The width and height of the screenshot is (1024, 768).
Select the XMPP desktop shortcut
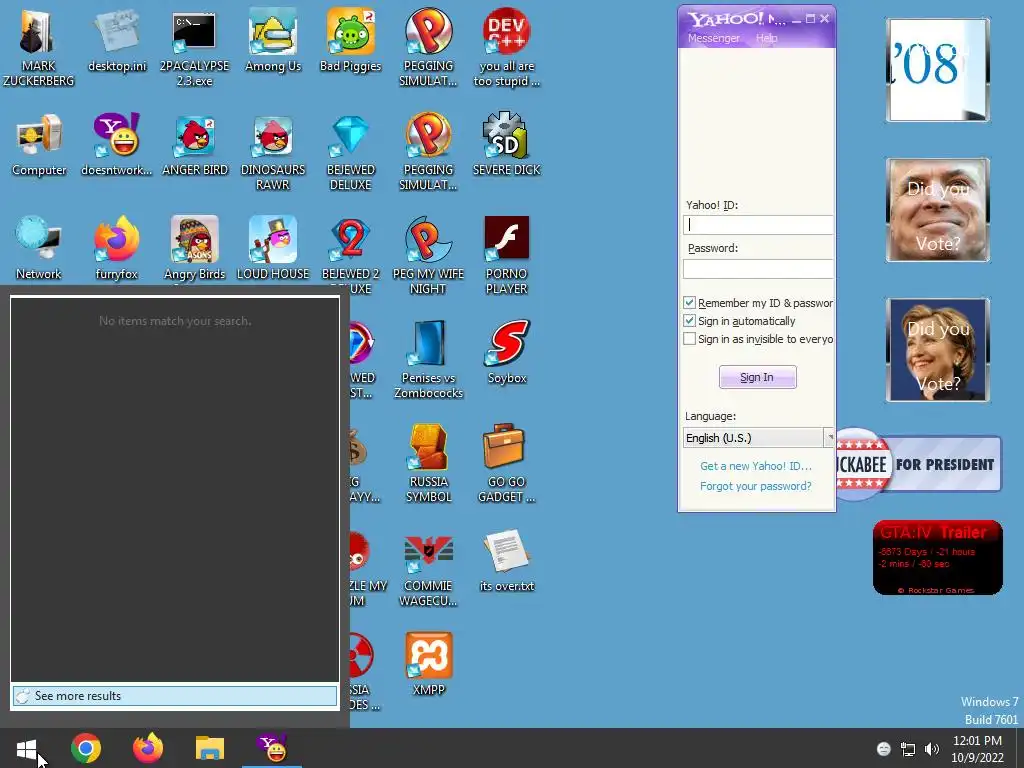click(428, 664)
